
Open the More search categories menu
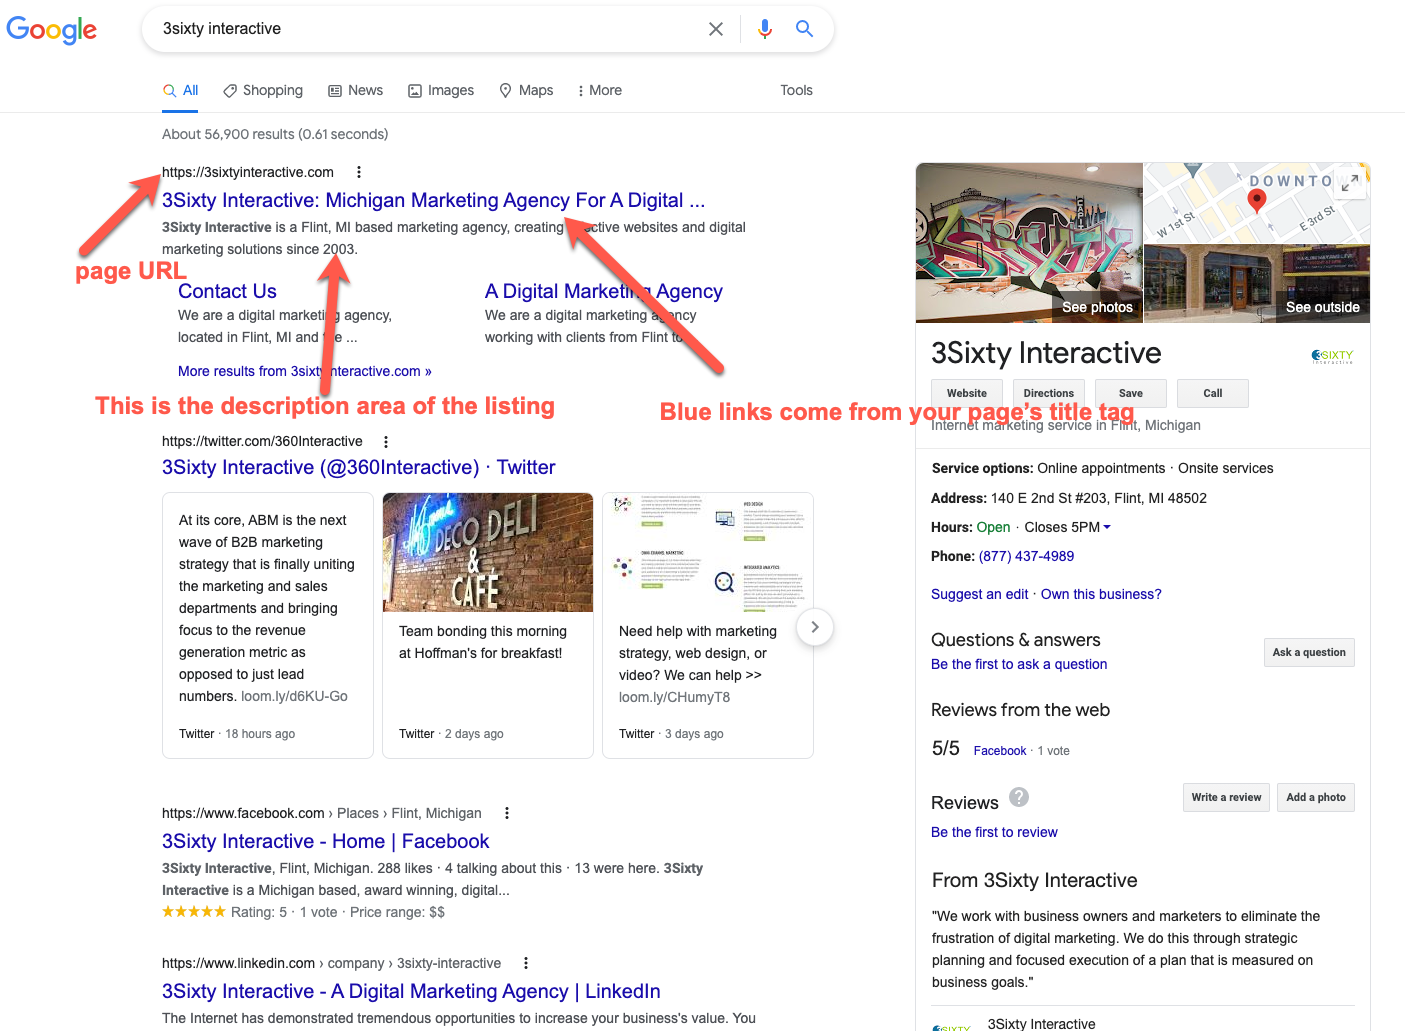[x=599, y=90]
